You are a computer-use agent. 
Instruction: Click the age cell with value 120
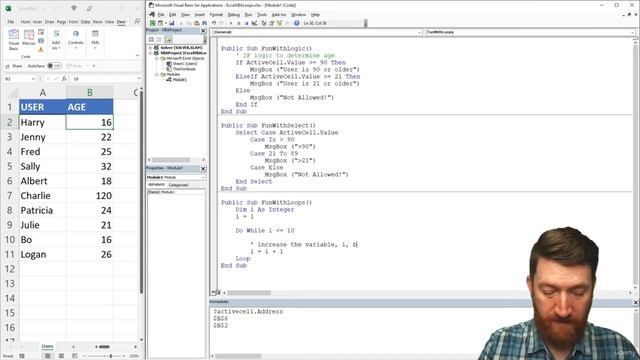[x=90, y=196]
